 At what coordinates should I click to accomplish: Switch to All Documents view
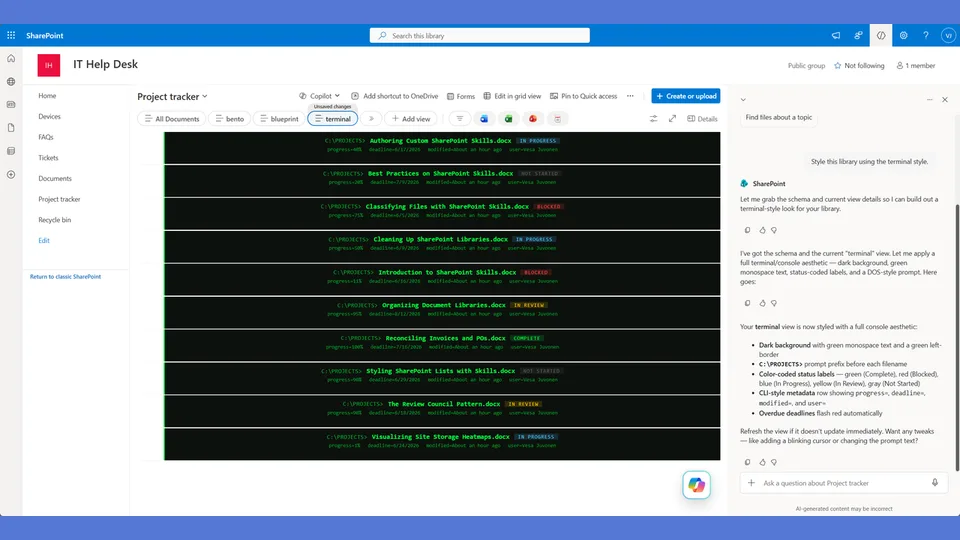pos(171,119)
